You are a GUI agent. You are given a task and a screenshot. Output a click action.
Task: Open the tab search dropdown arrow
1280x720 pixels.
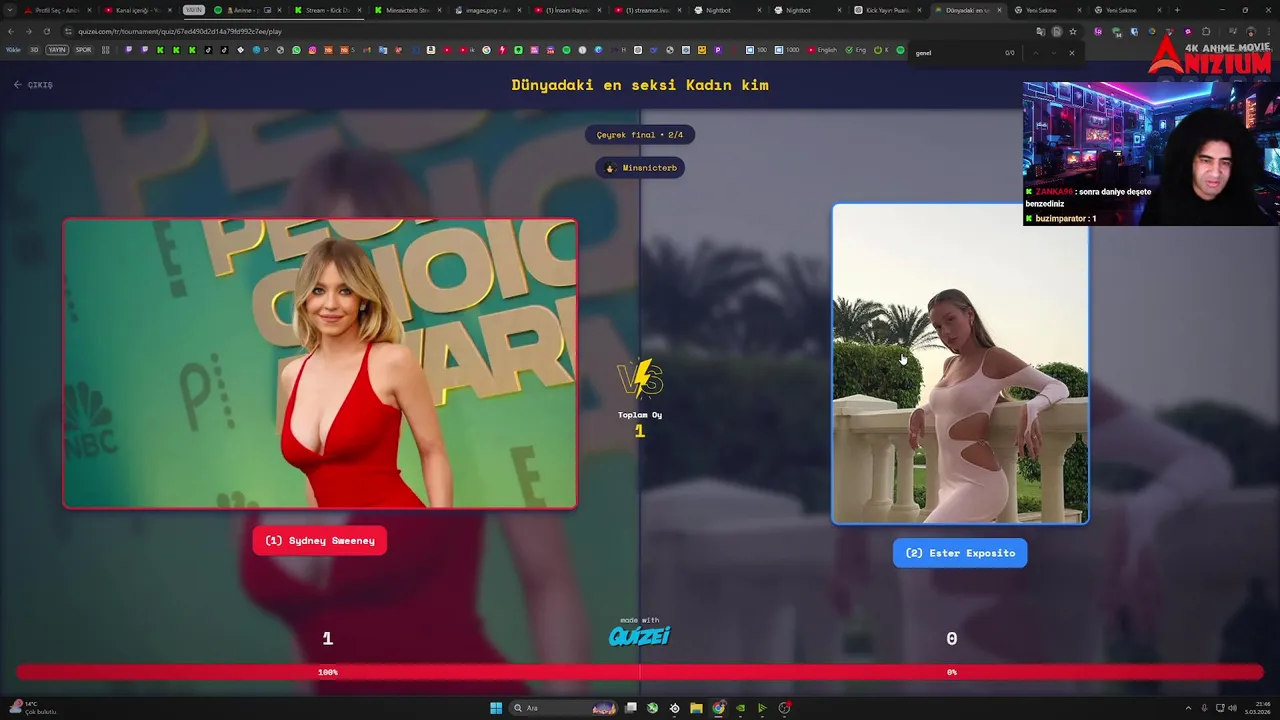pyautogui.click(x=9, y=10)
